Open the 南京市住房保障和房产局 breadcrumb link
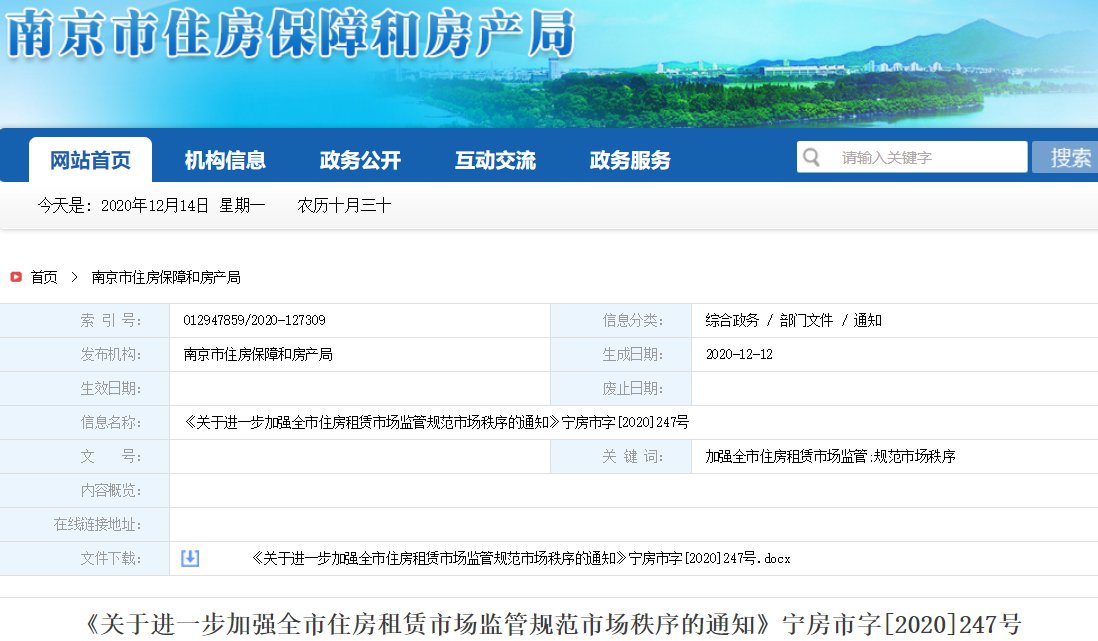Screen dimensions: 1098x641 pyautogui.click(x=166, y=277)
